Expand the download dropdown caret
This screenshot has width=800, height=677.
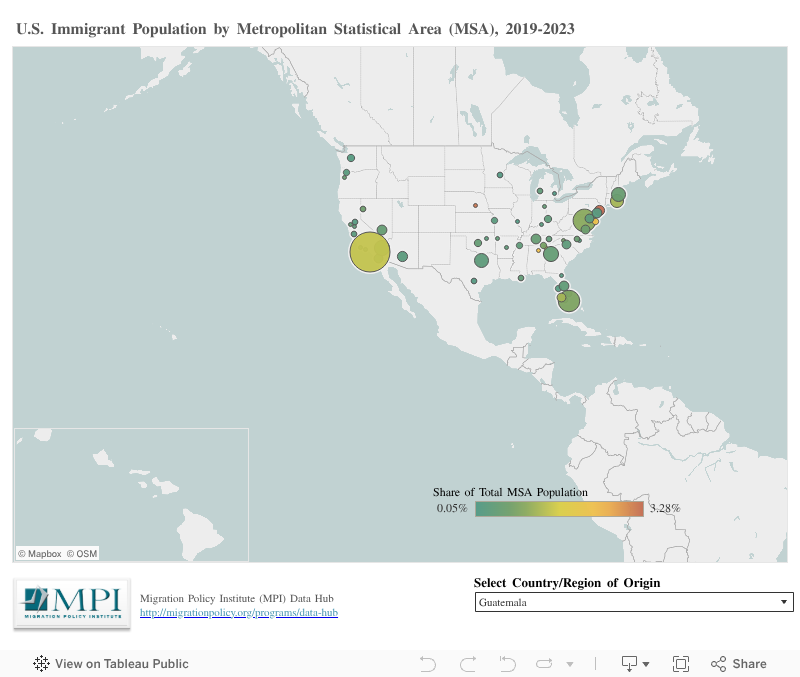click(x=646, y=664)
